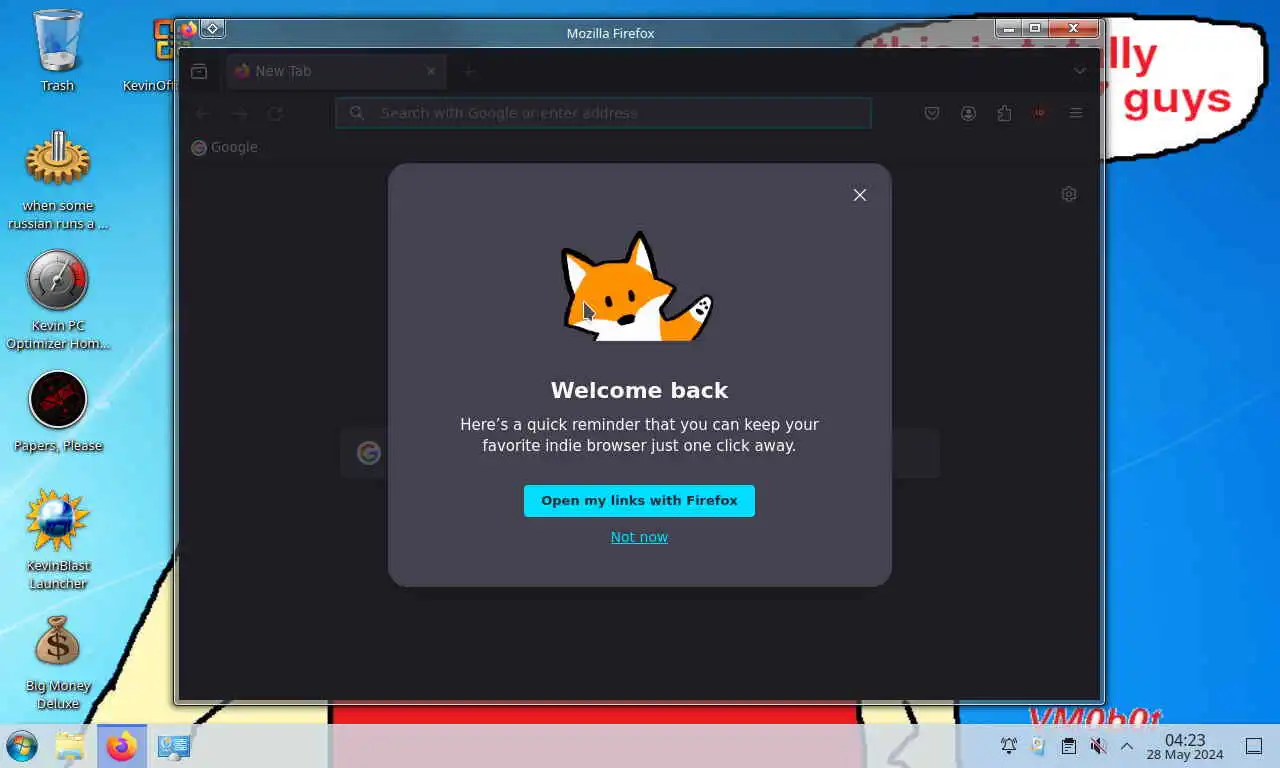Click the muted volume tray icon
This screenshot has width=1280, height=768.
tap(1097, 746)
